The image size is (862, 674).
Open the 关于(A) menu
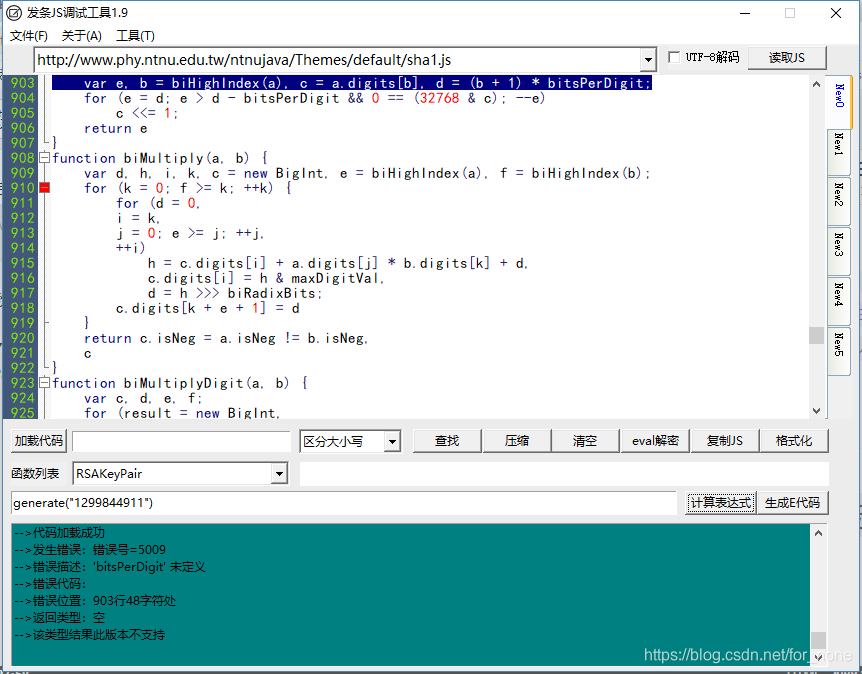pos(81,36)
